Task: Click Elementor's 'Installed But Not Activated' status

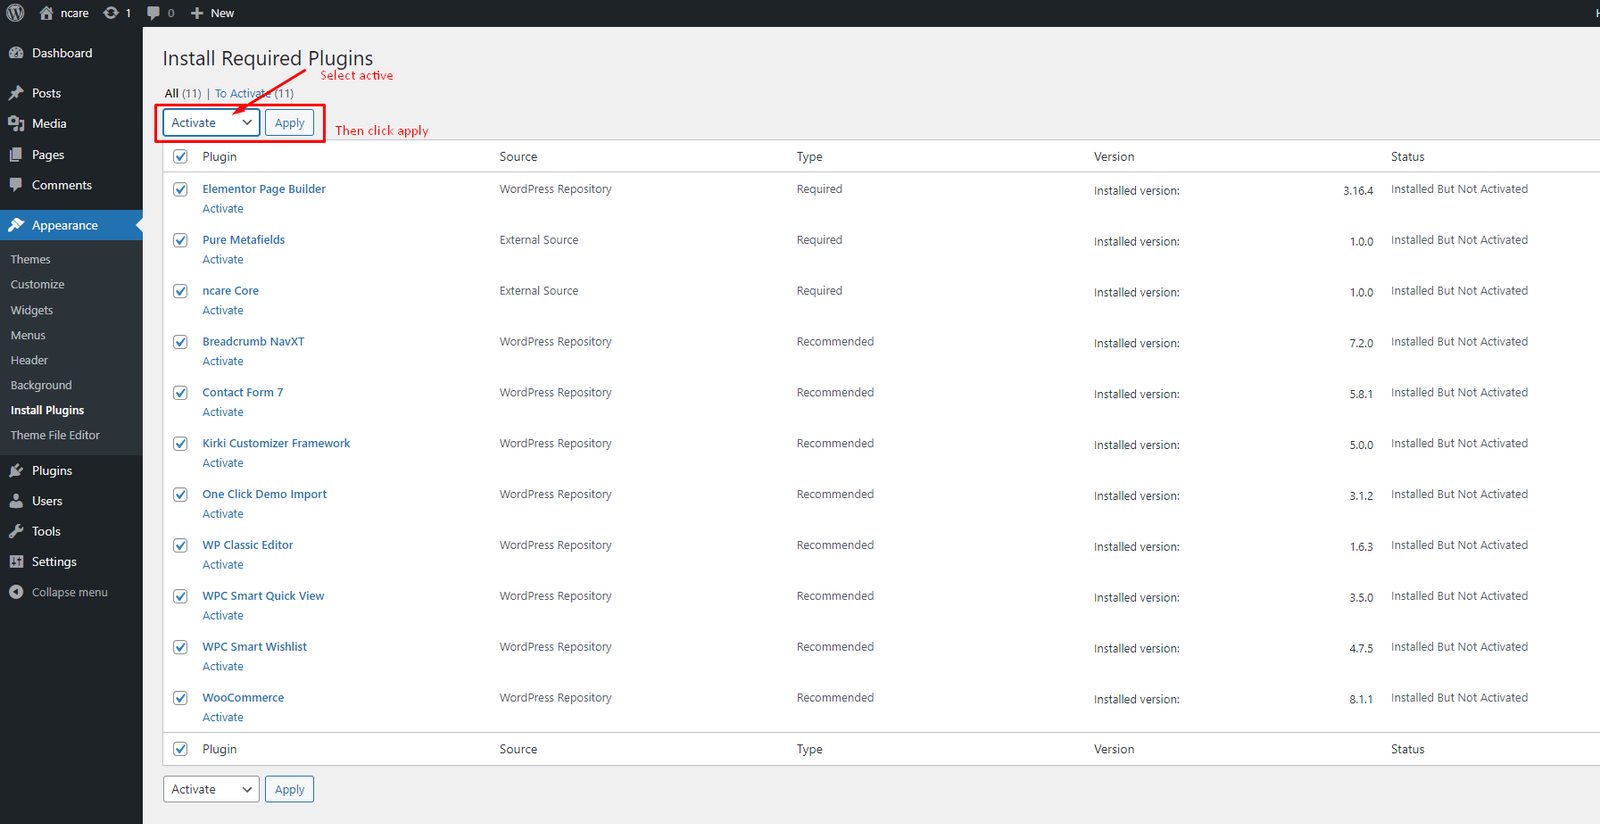Action: tap(1459, 189)
